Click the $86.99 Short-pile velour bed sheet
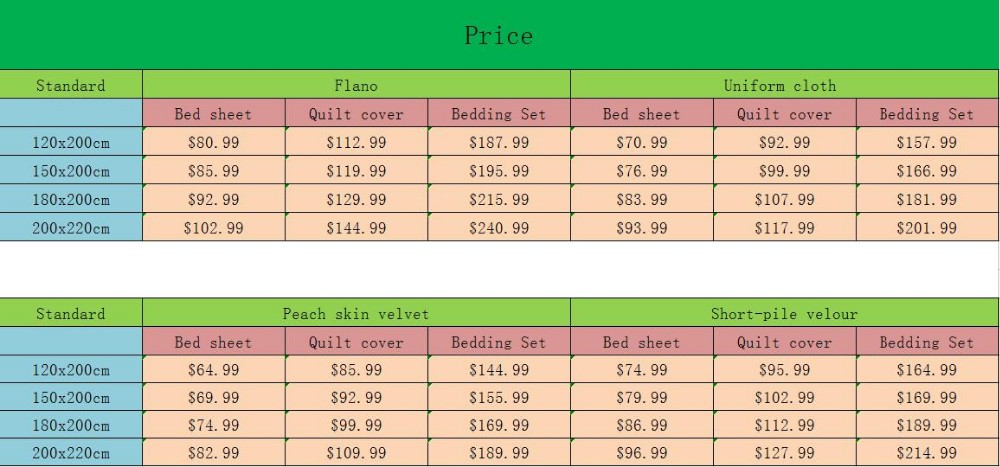1000x467 pixels. coord(642,426)
